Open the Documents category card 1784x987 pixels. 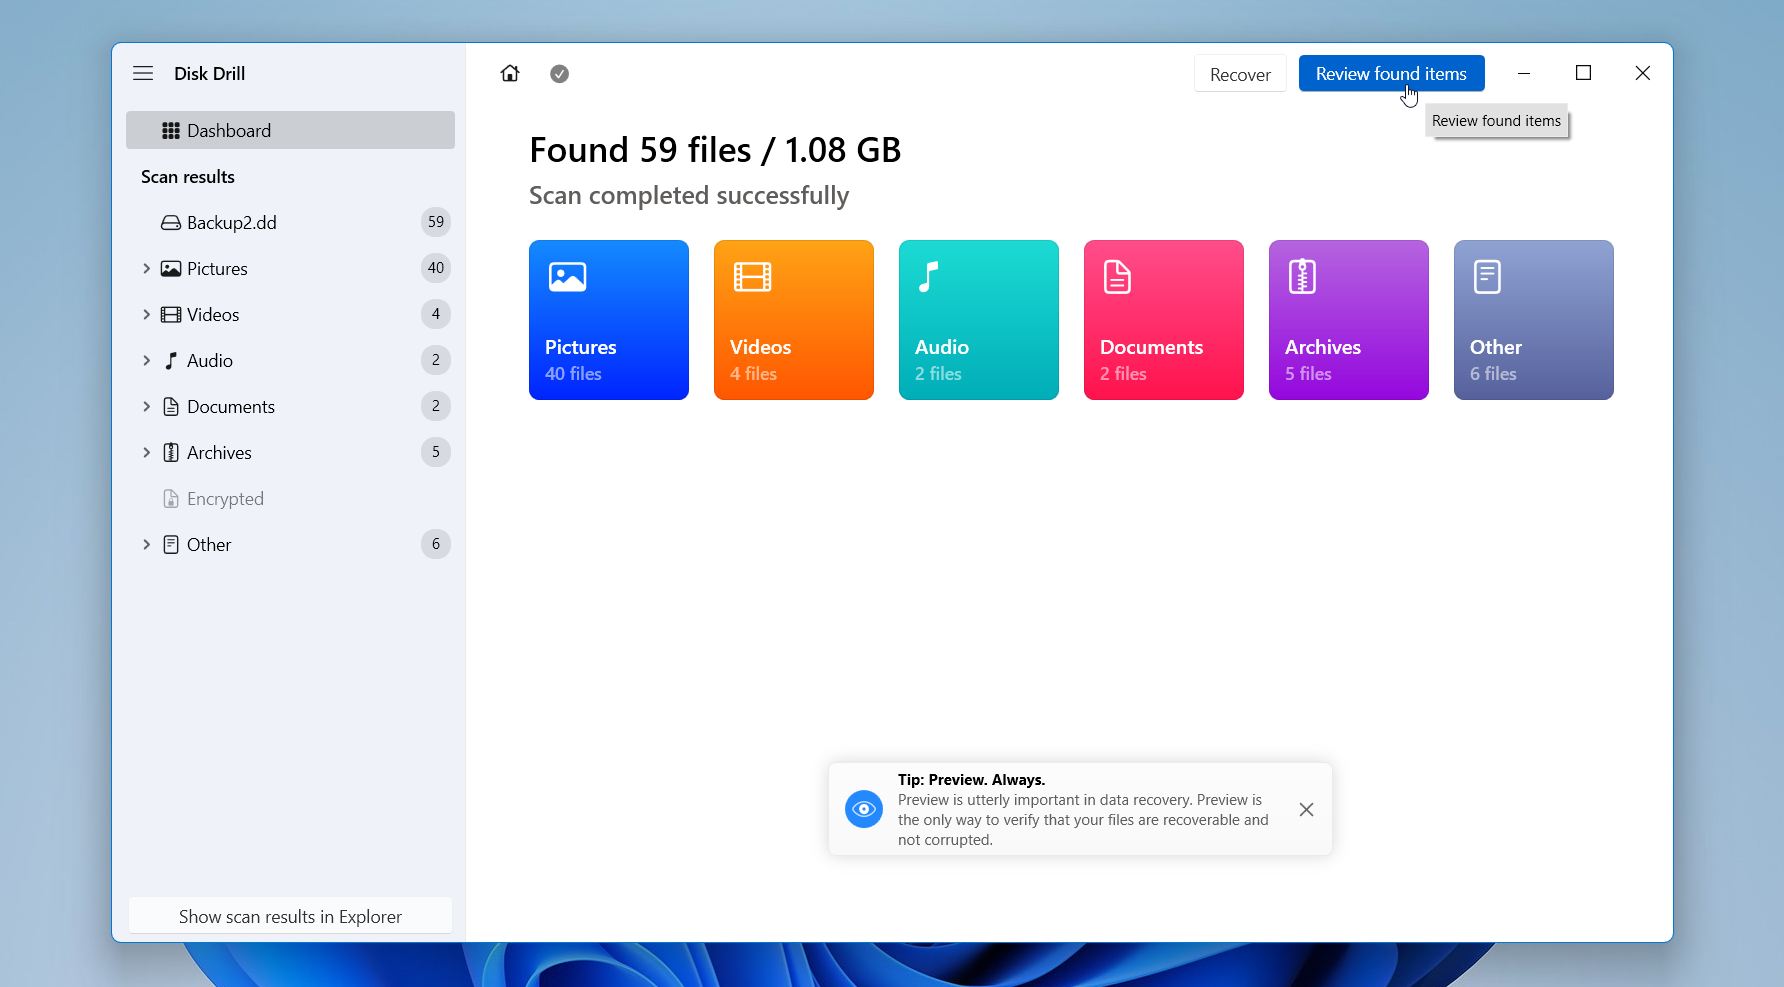(1164, 320)
